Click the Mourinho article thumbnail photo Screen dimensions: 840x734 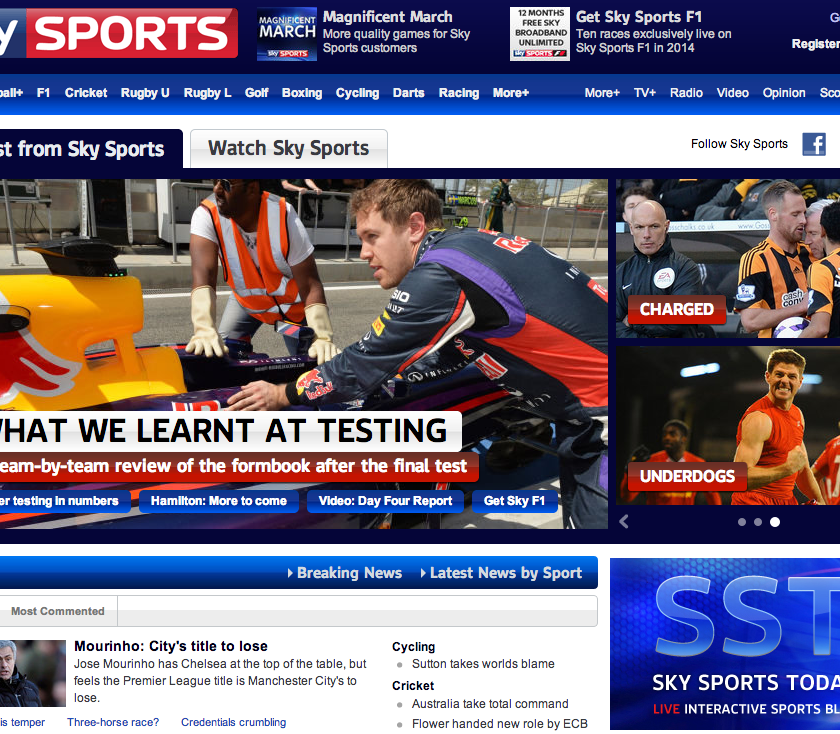[32, 673]
